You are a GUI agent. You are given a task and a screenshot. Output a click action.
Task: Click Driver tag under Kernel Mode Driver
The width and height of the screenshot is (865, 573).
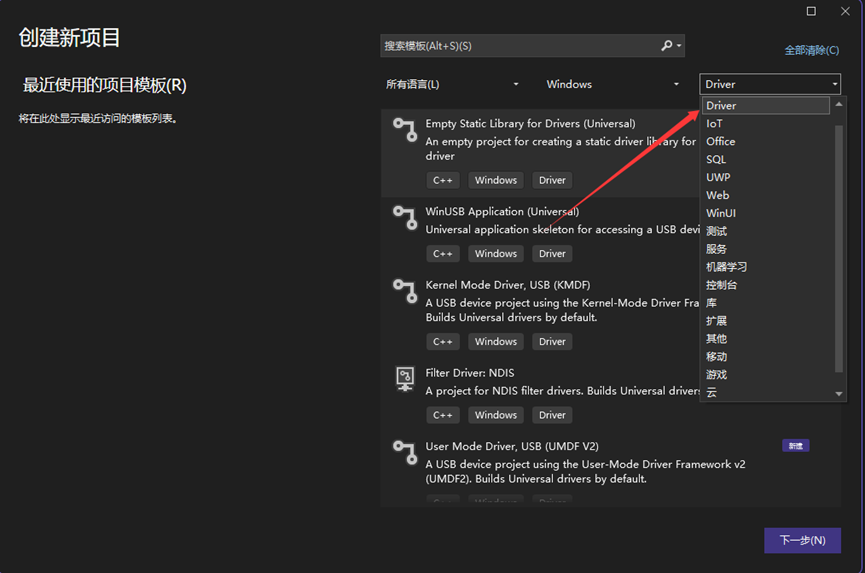tap(552, 341)
